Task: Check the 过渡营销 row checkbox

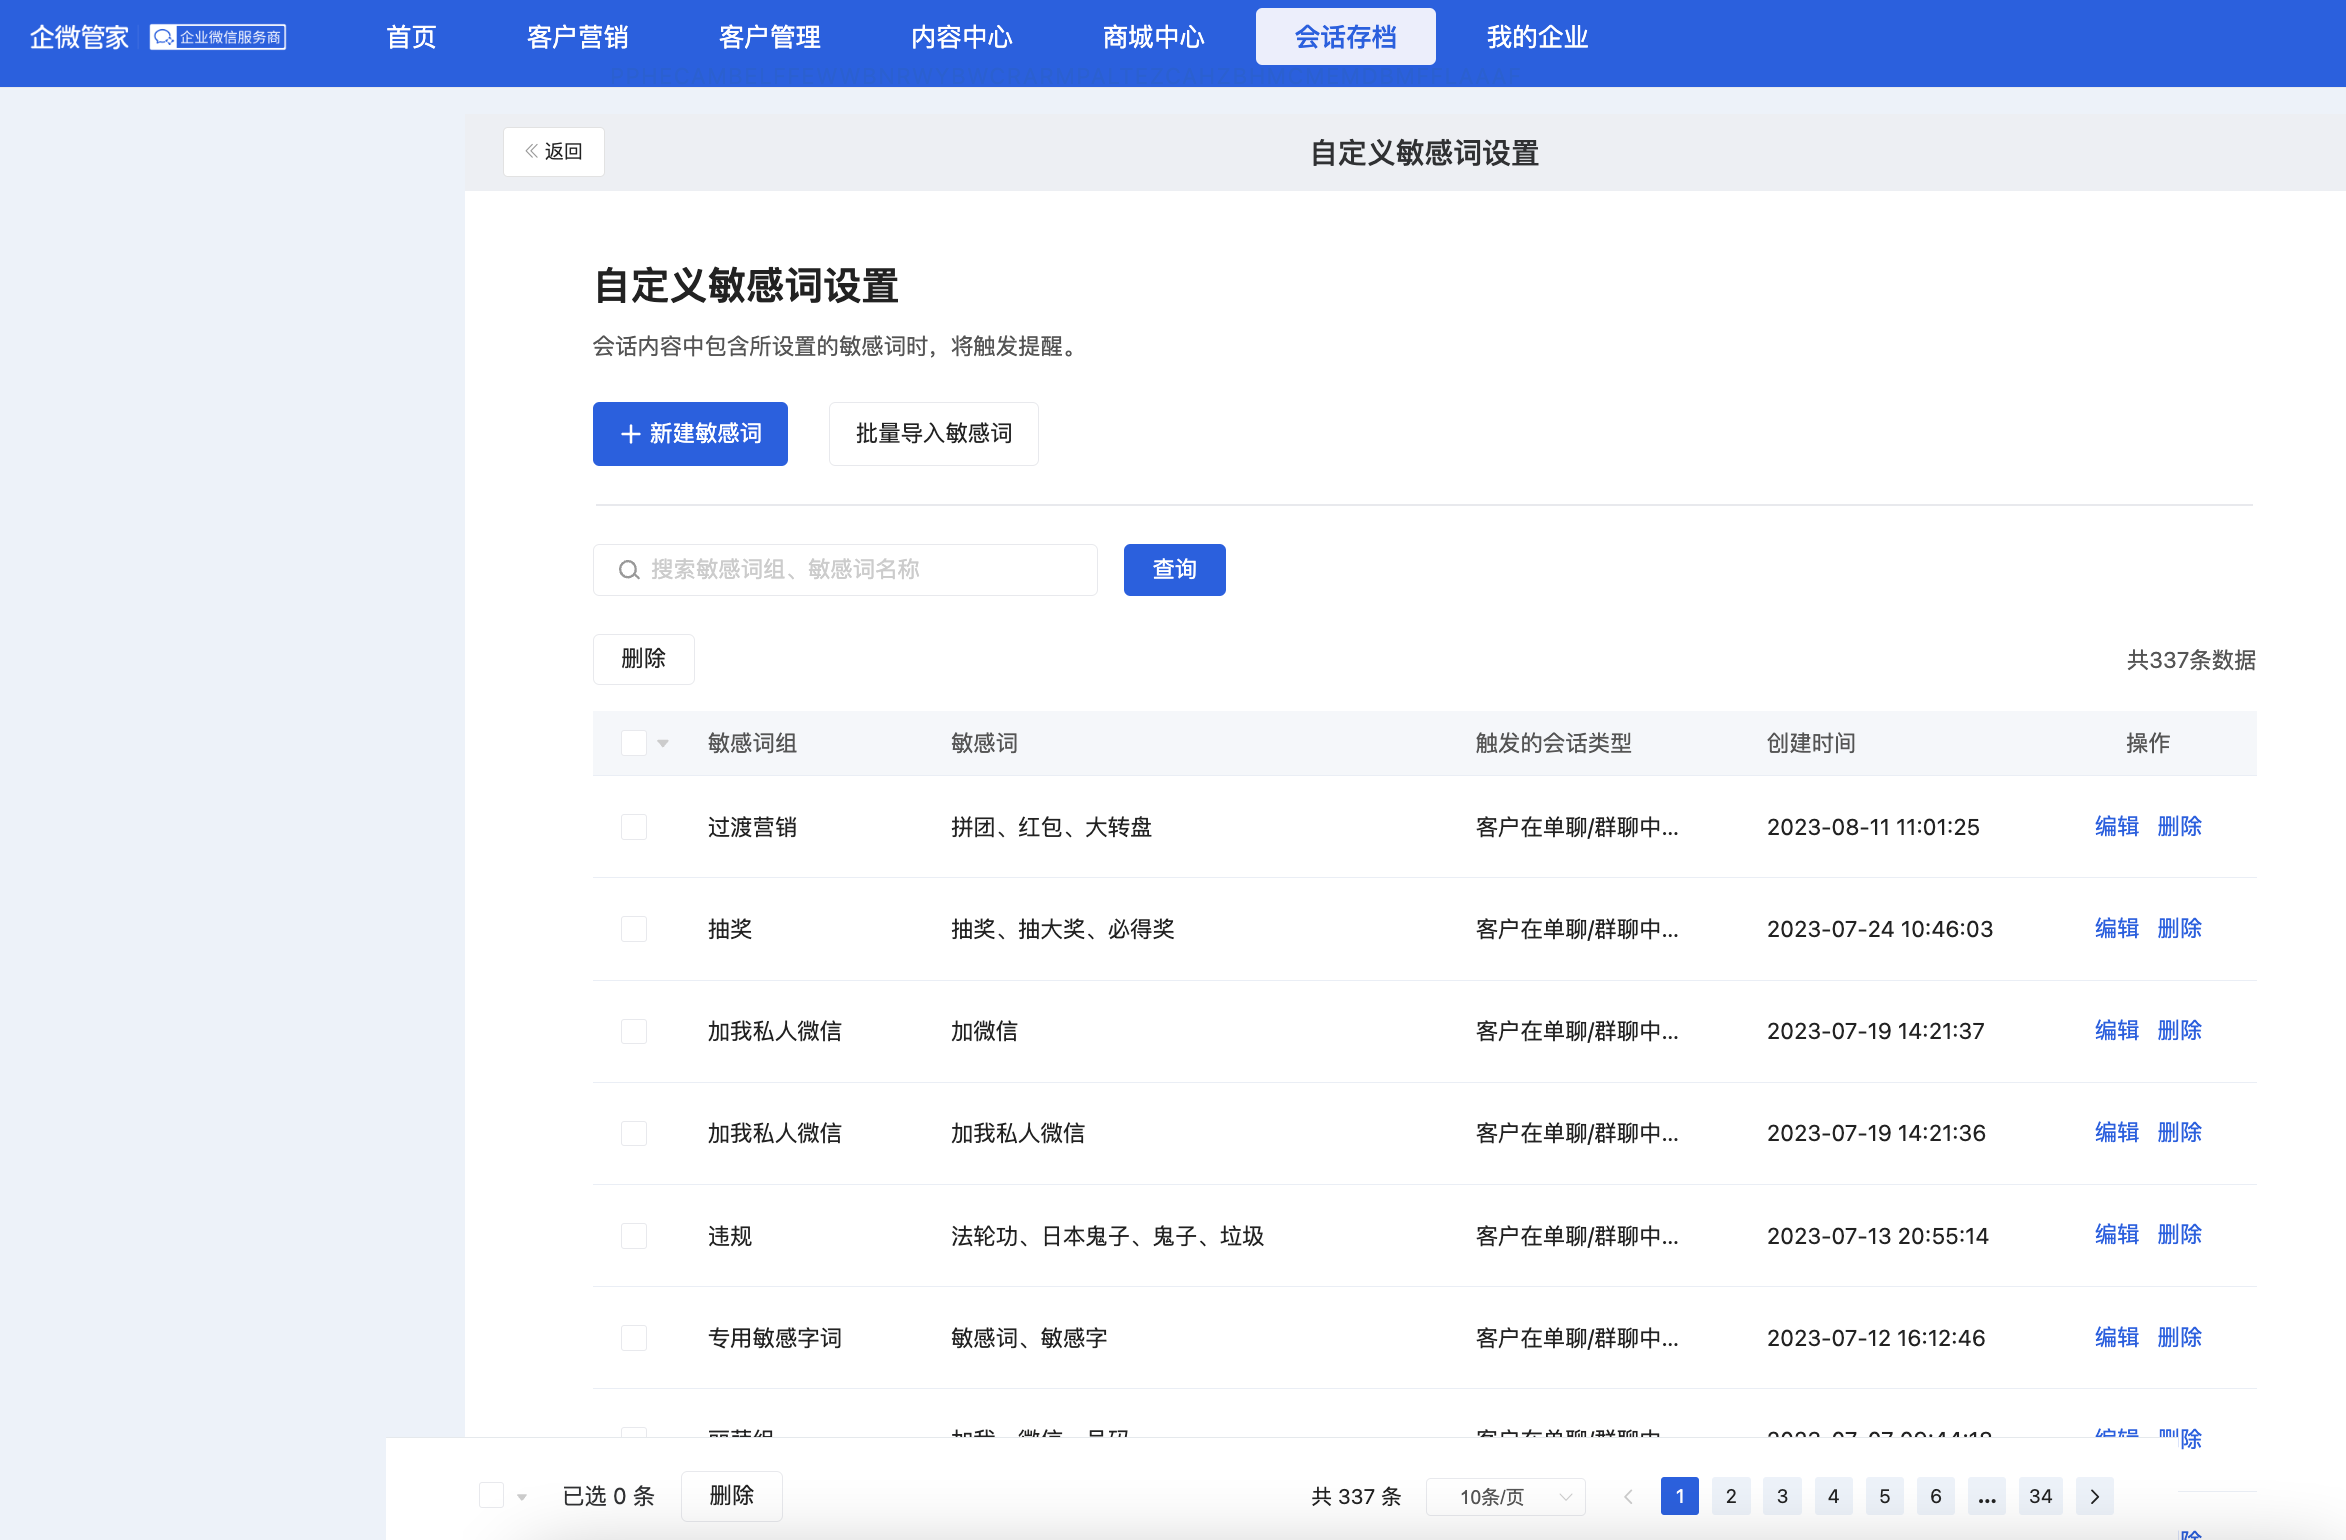Action: tap(634, 827)
